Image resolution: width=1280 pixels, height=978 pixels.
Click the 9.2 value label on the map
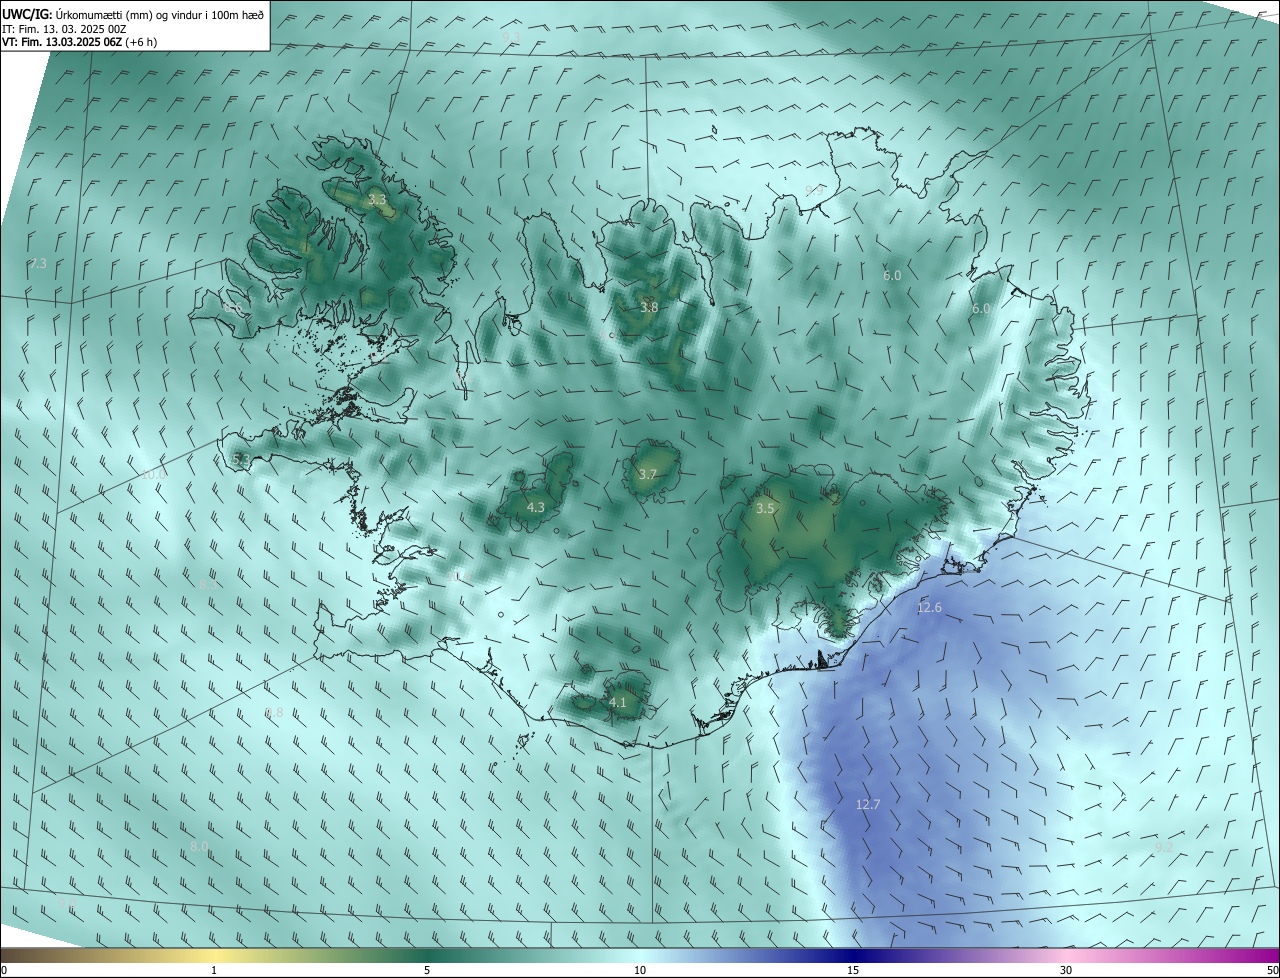pos(1164,848)
